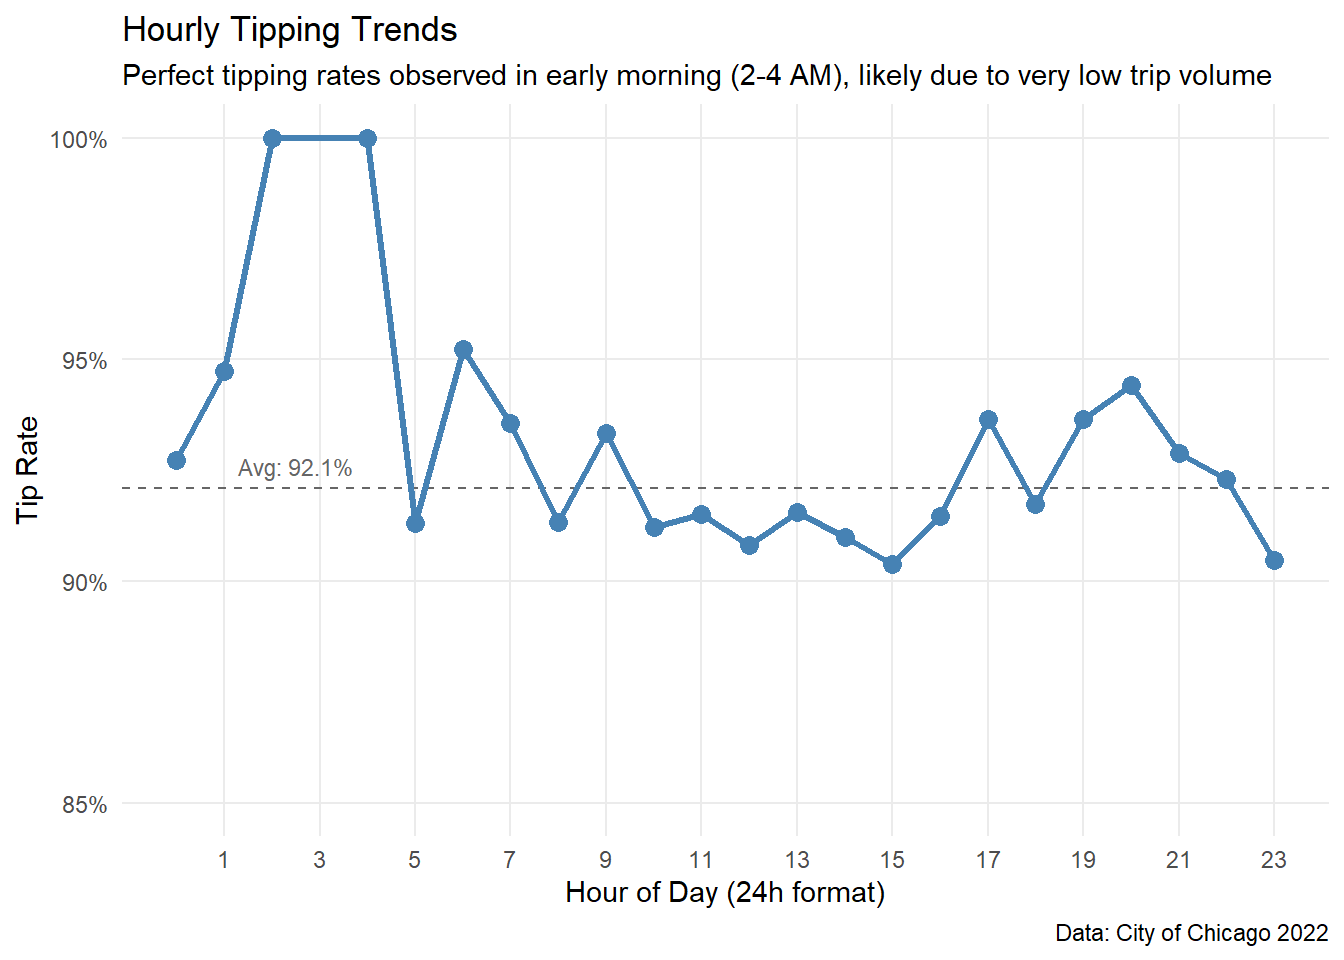The height and width of the screenshot is (960, 1344).
Task: Click the final data point at hour 23
Action: pos(1274,560)
